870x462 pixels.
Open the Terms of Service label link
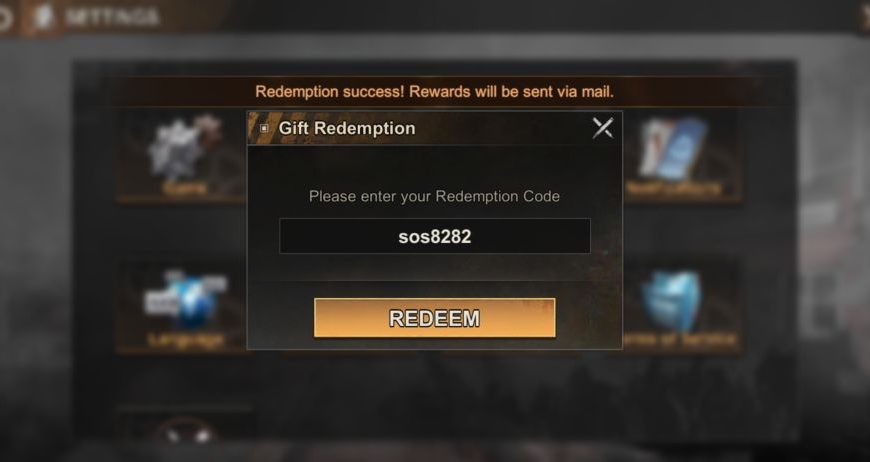pyautogui.click(x=679, y=339)
